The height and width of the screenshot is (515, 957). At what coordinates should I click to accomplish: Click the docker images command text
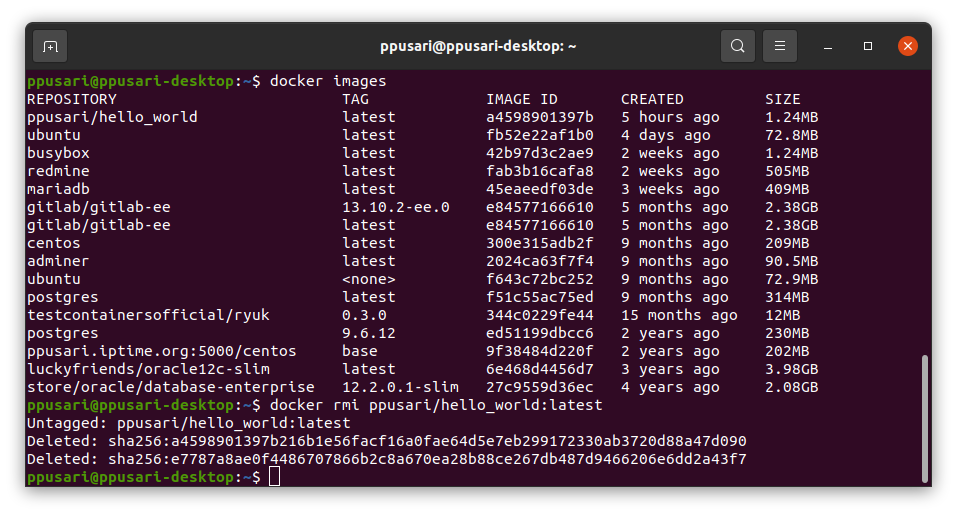point(328,81)
